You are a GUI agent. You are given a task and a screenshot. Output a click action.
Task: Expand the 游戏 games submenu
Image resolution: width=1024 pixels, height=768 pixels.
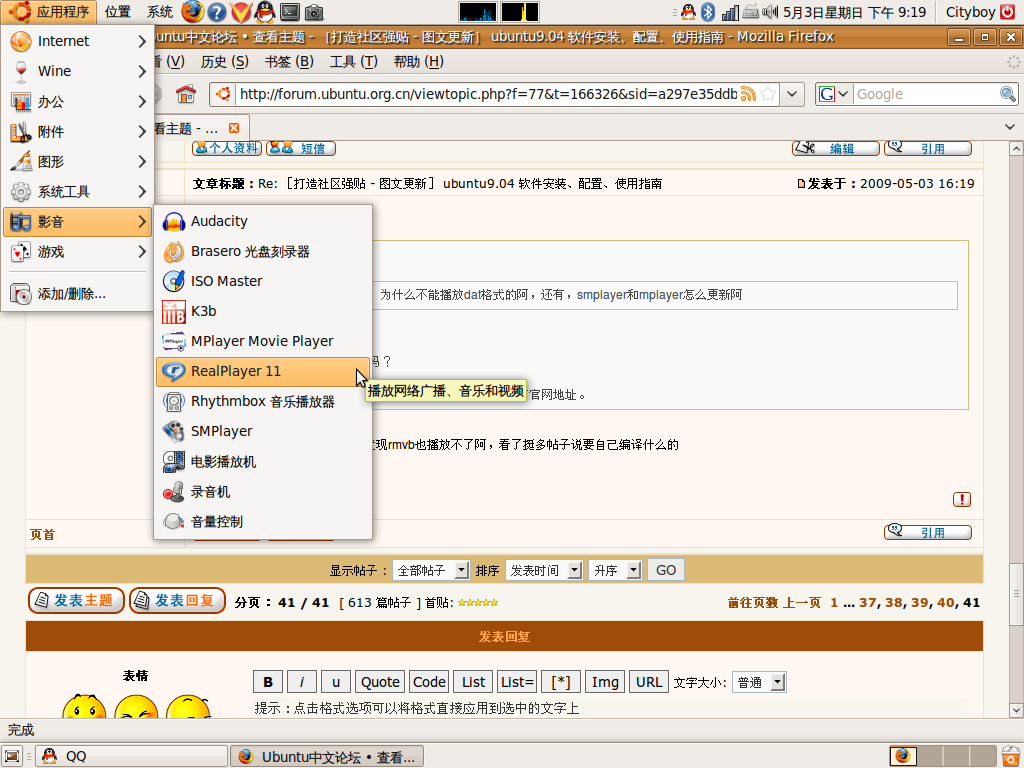[x=78, y=251]
